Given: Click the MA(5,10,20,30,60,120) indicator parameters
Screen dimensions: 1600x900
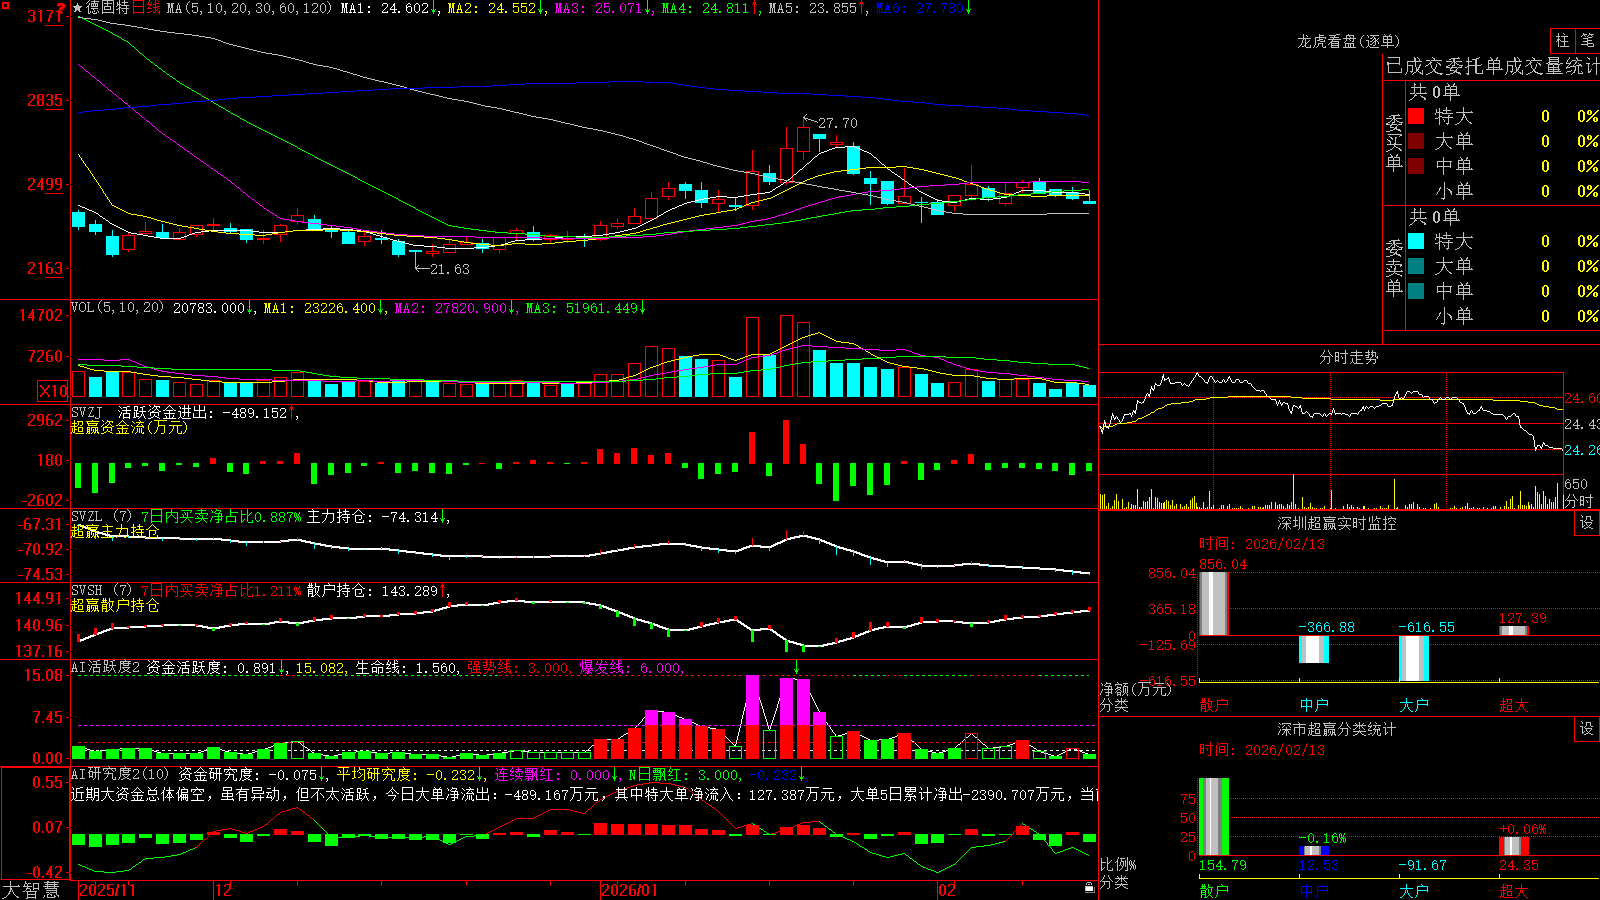Looking at the screenshot, I should coord(249,8).
